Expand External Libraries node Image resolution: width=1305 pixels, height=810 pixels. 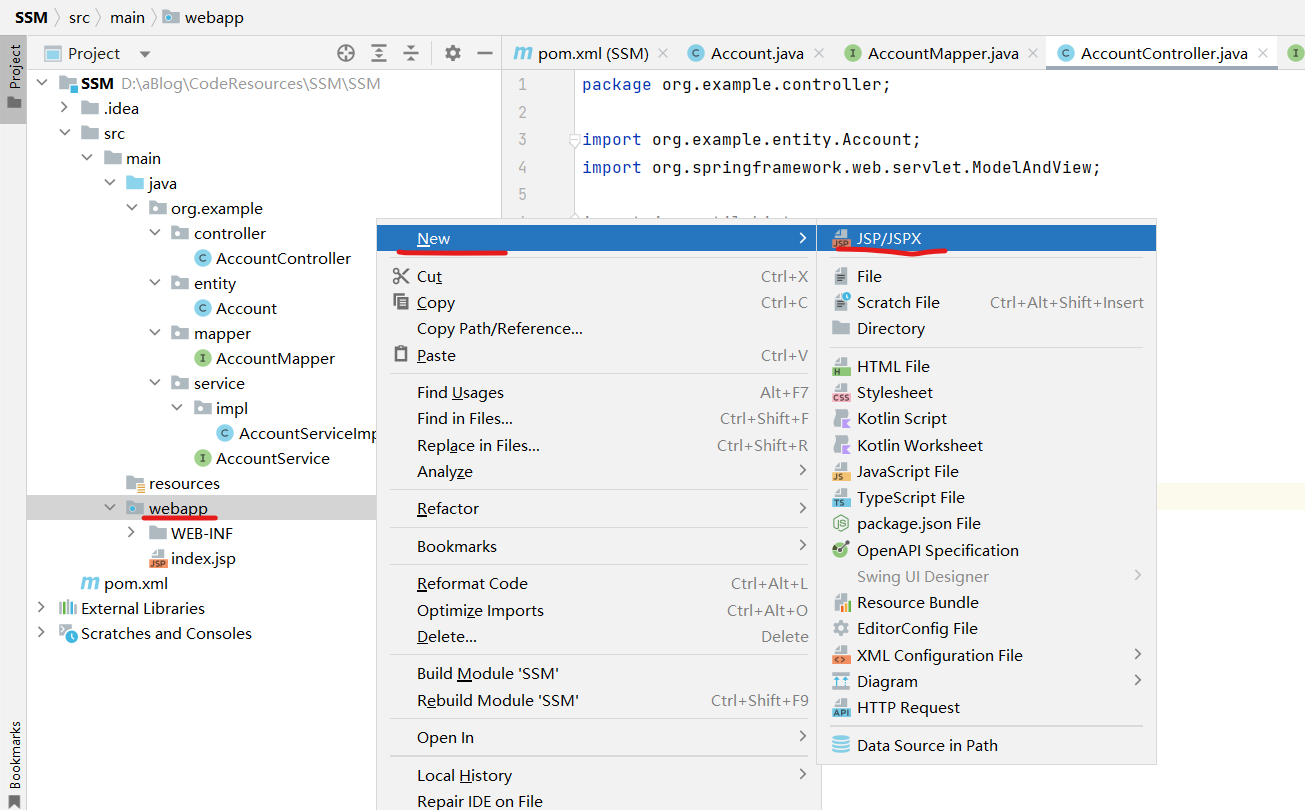pos(41,608)
